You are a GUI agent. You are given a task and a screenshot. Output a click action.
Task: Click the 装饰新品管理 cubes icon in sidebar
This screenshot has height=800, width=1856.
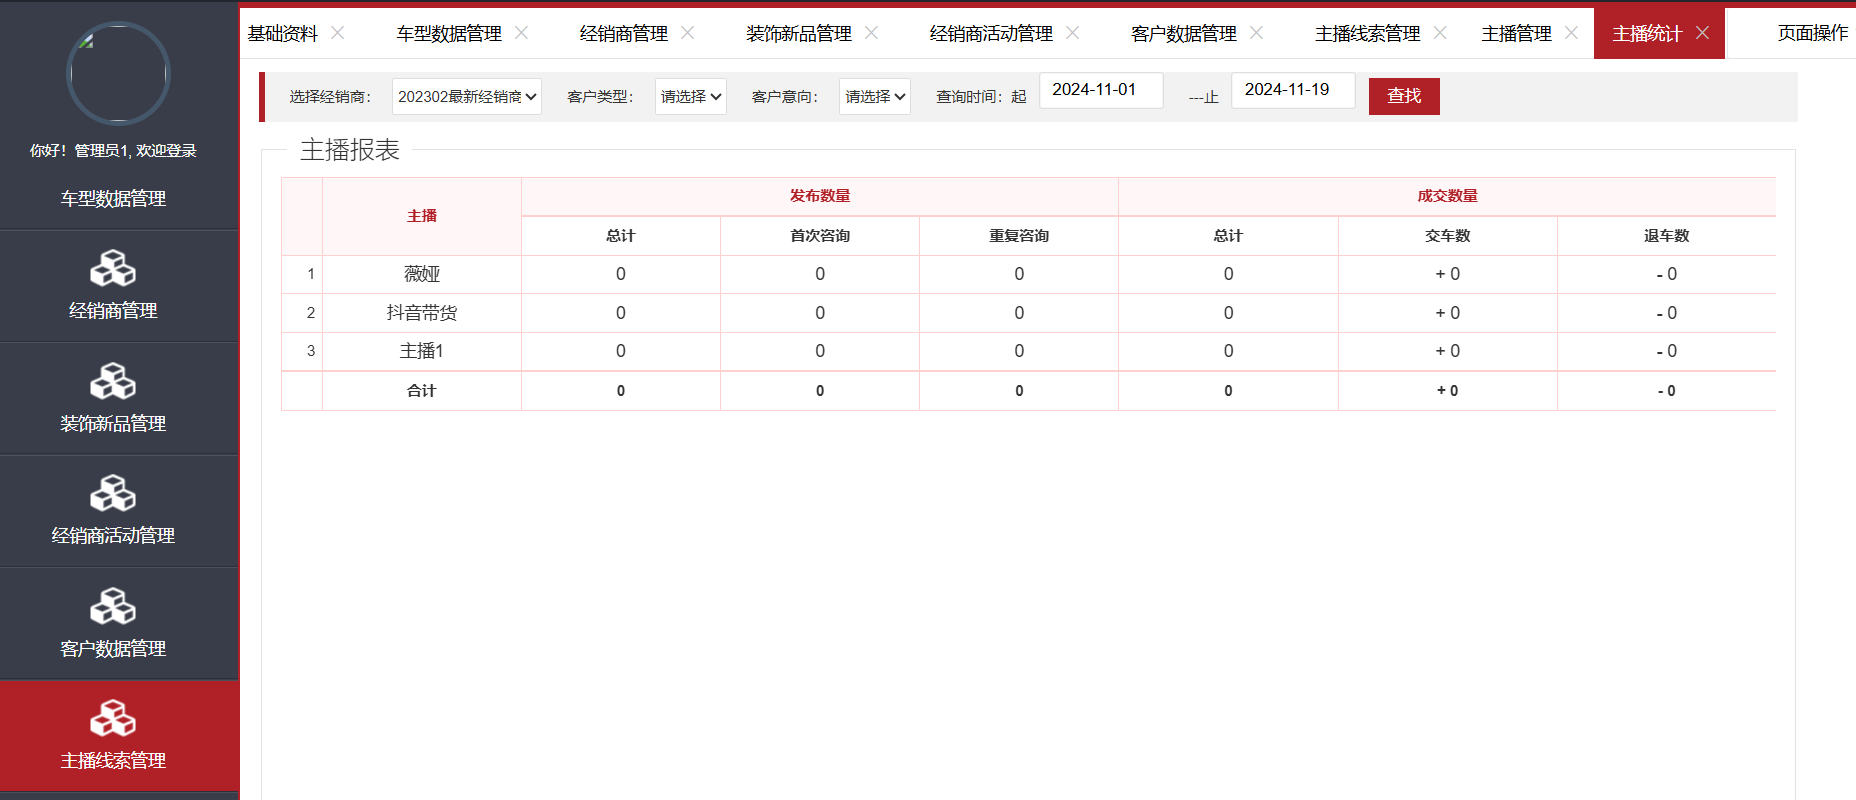click(113, 381)
